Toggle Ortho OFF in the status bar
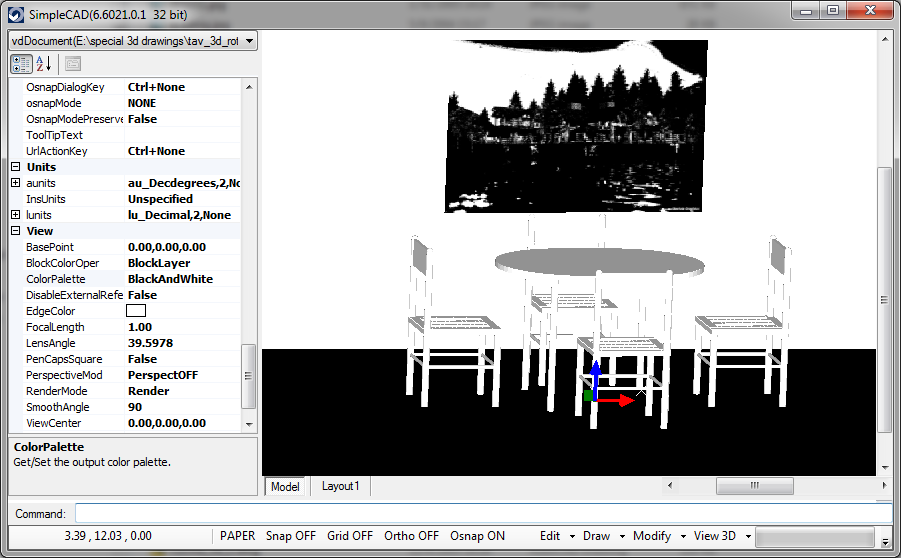Viewport: 901px width, 558px height. 411,536
